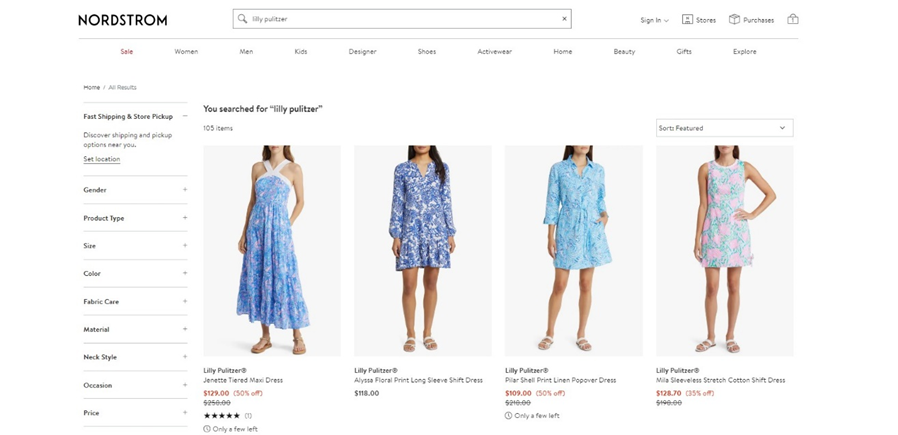Open the Sale menu item
The width and height of the screenshot is (898, 435).
pyautogui.click(x=127, y=51)
